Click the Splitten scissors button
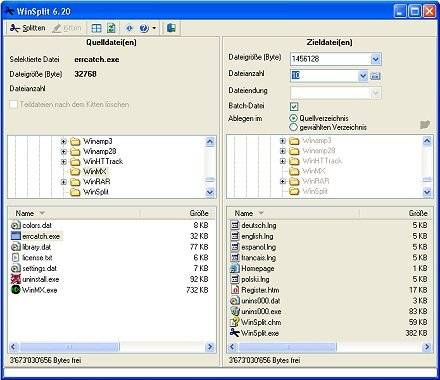440x380 pixels. click(27, 28)
